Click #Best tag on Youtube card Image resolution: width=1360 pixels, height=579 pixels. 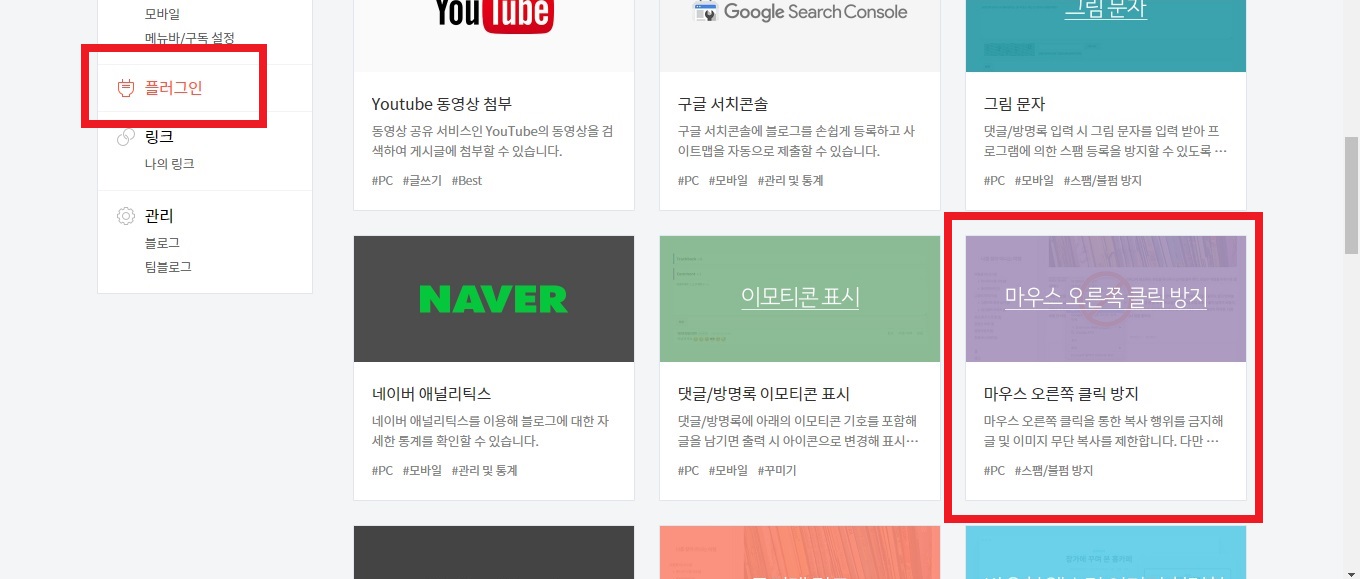click(x=466, y=181)
